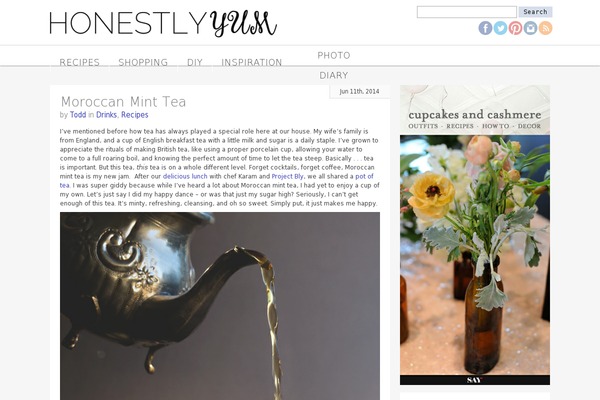Image resolution: width=600 pixels, height=400 pixels.
Task: Open the Facebook social icon
Action: (x=485, y=28)
